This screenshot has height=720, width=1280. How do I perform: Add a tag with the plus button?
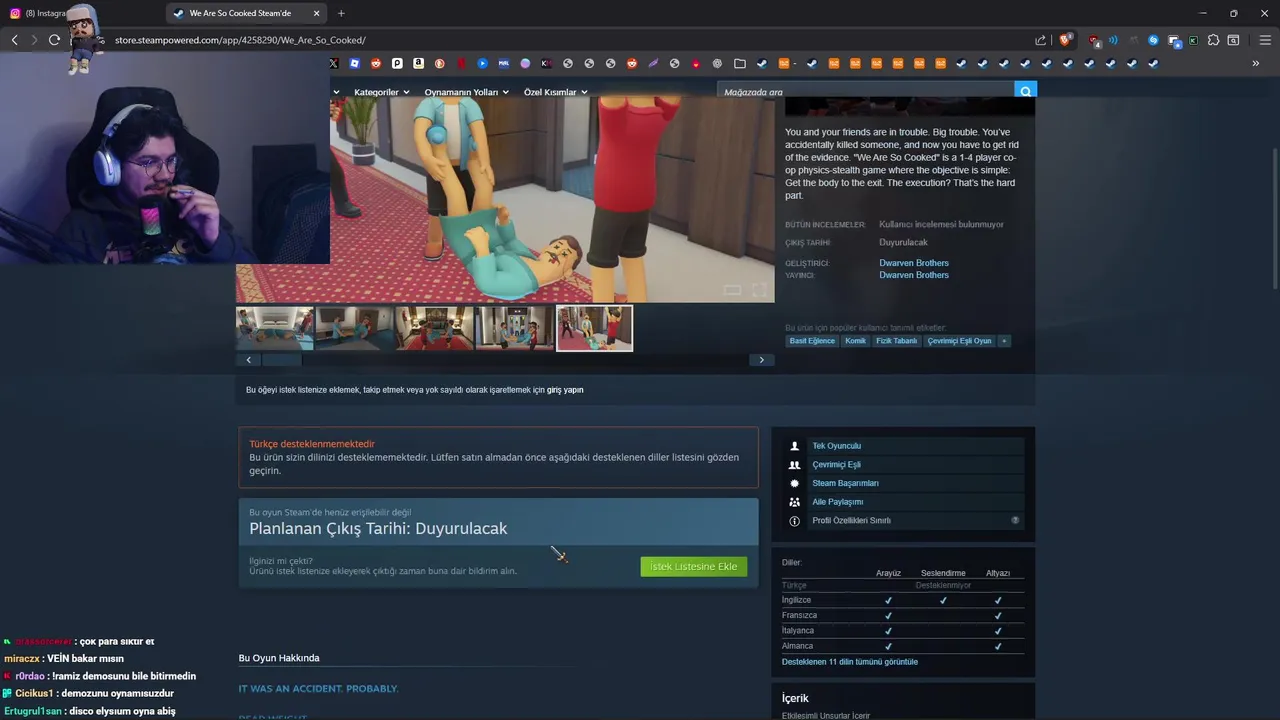click(x=1004, y=341)
